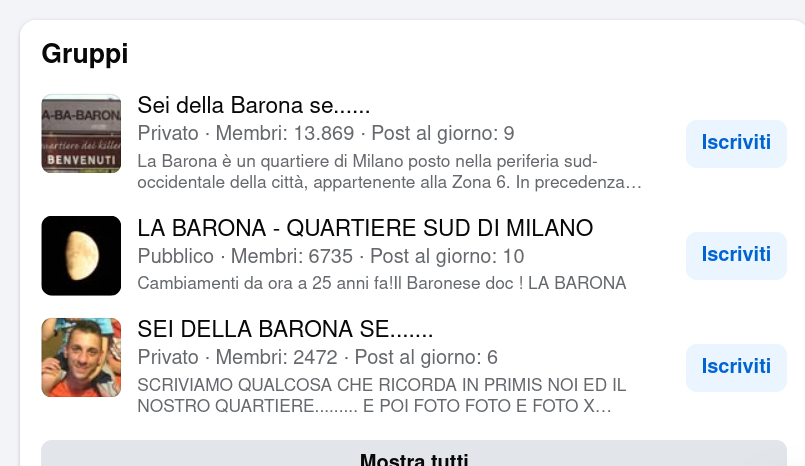Click the "Post al giorno: 9" label
The width and height of the screenshot is (805, 466).
point(443,134)
